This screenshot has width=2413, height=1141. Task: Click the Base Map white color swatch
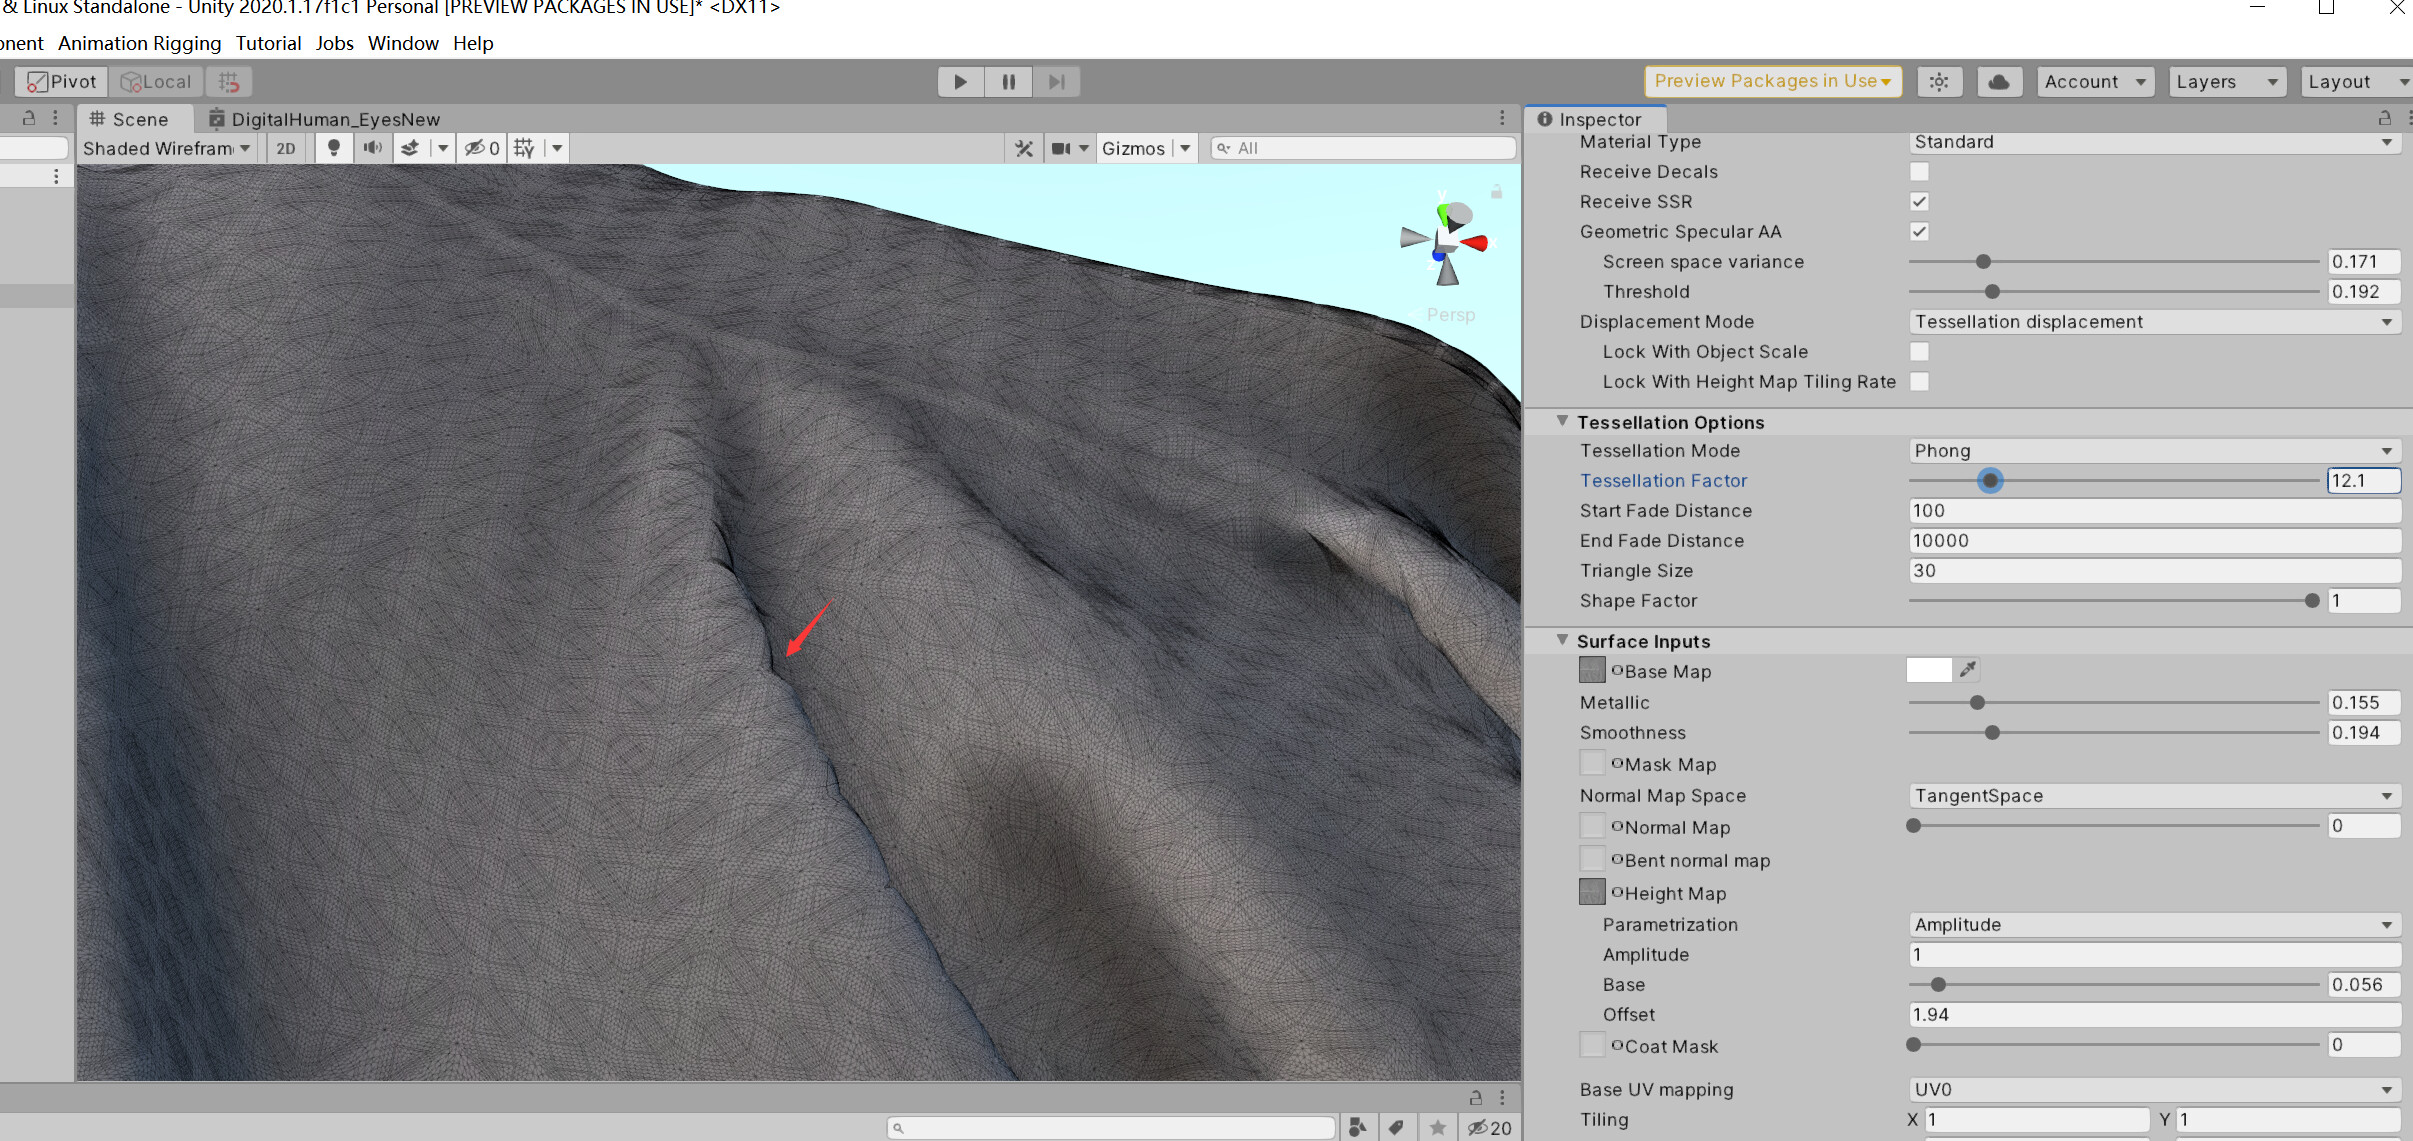point(1928,670)
